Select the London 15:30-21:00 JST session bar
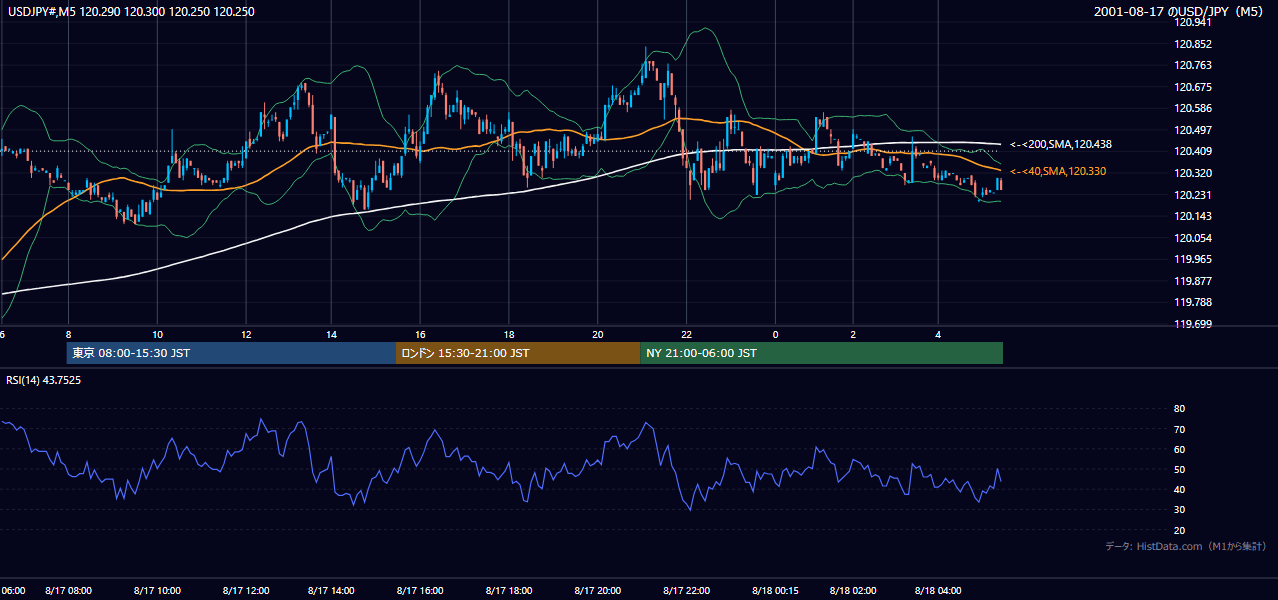Viewport: 1278px width, 600px height. point(518,353)
